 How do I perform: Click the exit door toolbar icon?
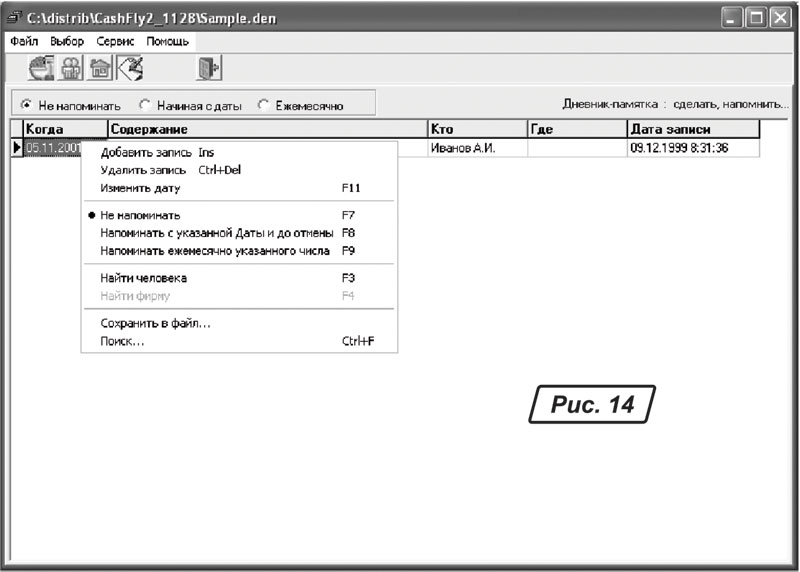point(207,69)
